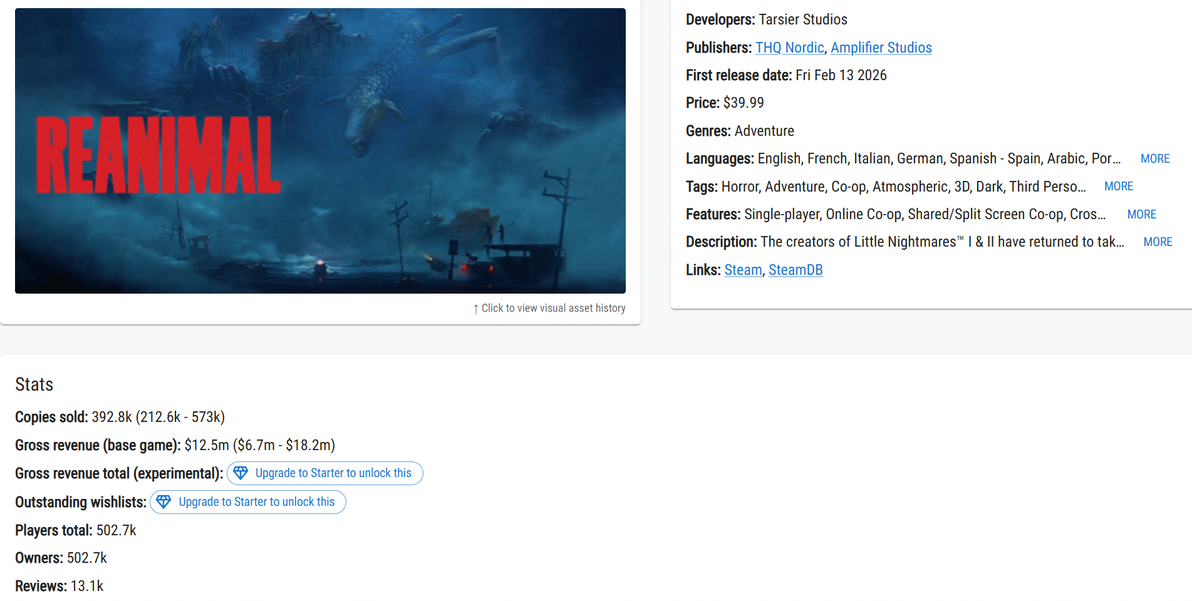
Task: Click the Stats section heading
Action: [x=34, y=384]
